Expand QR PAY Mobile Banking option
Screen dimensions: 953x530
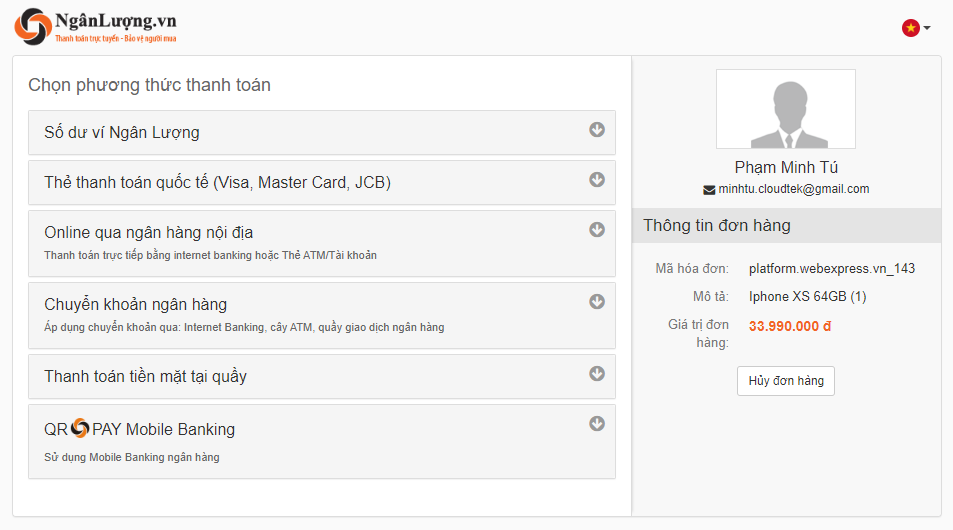pos(322,441)
